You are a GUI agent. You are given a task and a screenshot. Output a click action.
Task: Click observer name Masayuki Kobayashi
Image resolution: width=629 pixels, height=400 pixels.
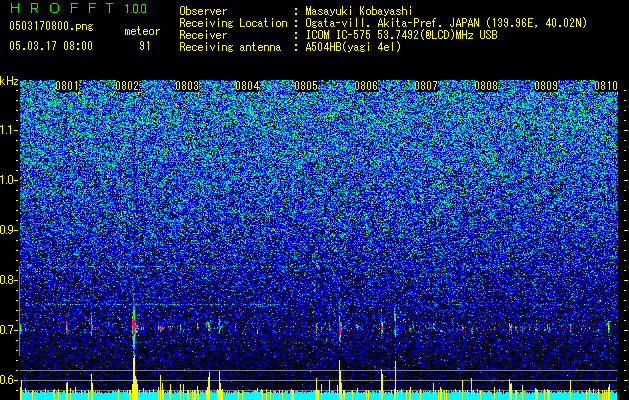tap(359, 11)
